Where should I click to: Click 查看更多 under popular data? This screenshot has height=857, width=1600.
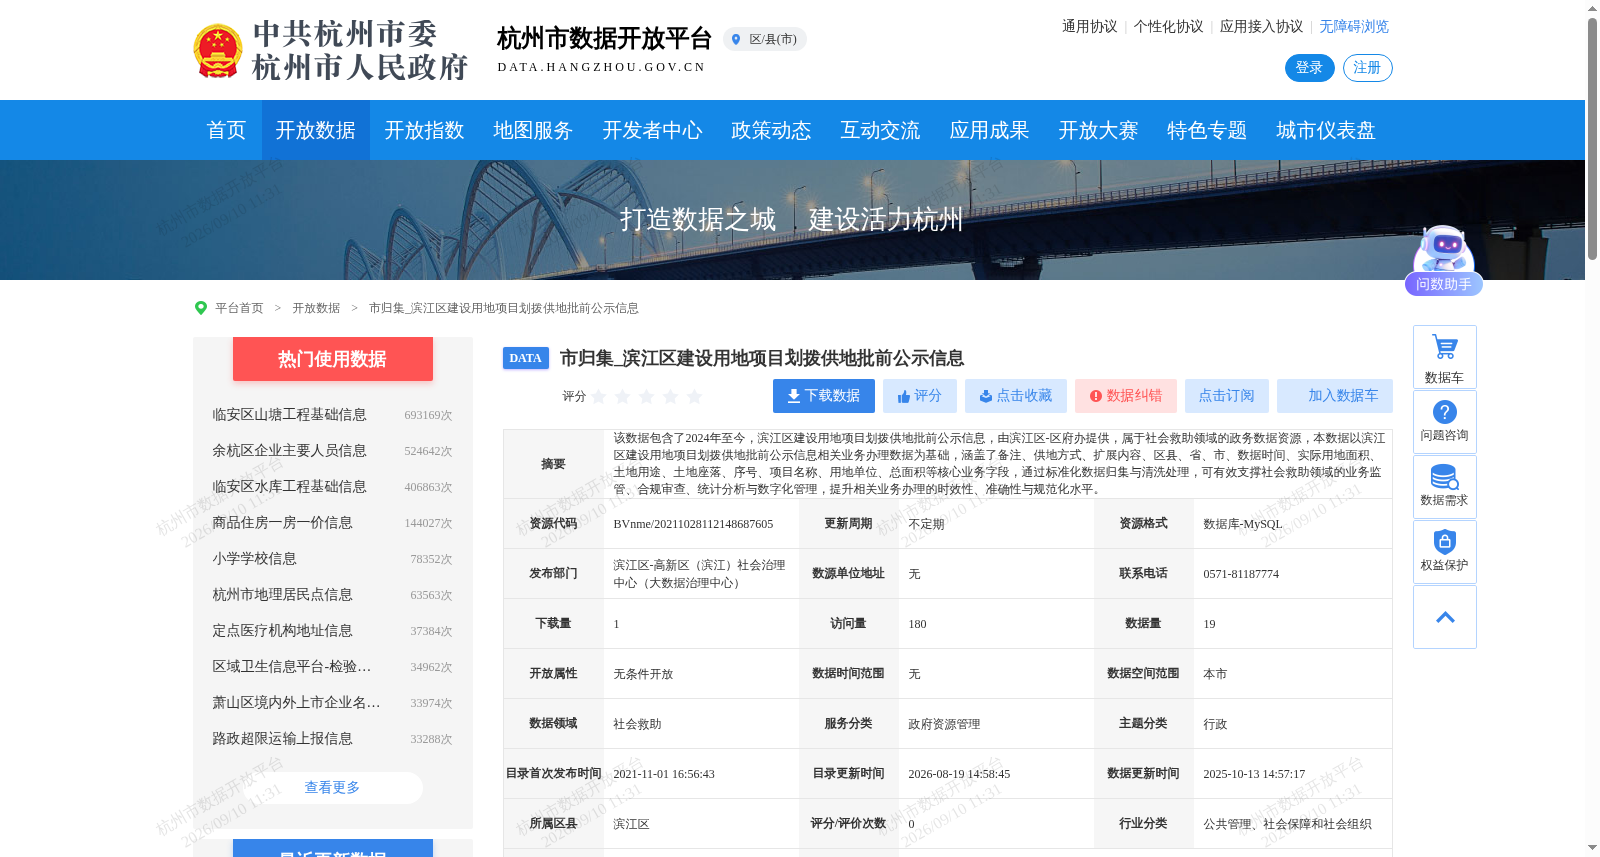[x=332, y=788]
